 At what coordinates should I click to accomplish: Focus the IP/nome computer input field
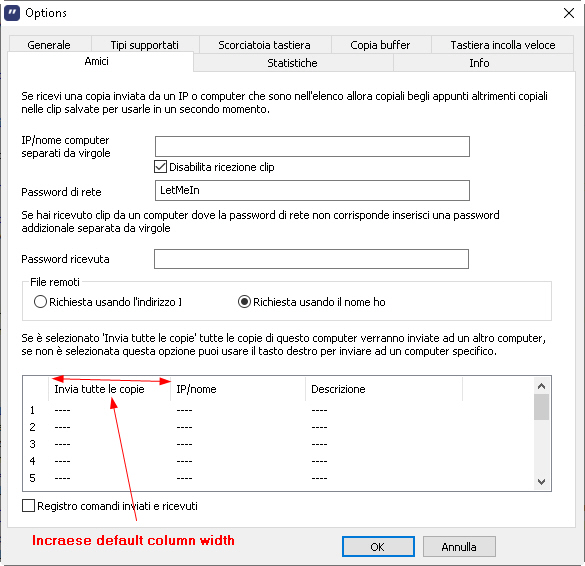click(x=312, y=146)
